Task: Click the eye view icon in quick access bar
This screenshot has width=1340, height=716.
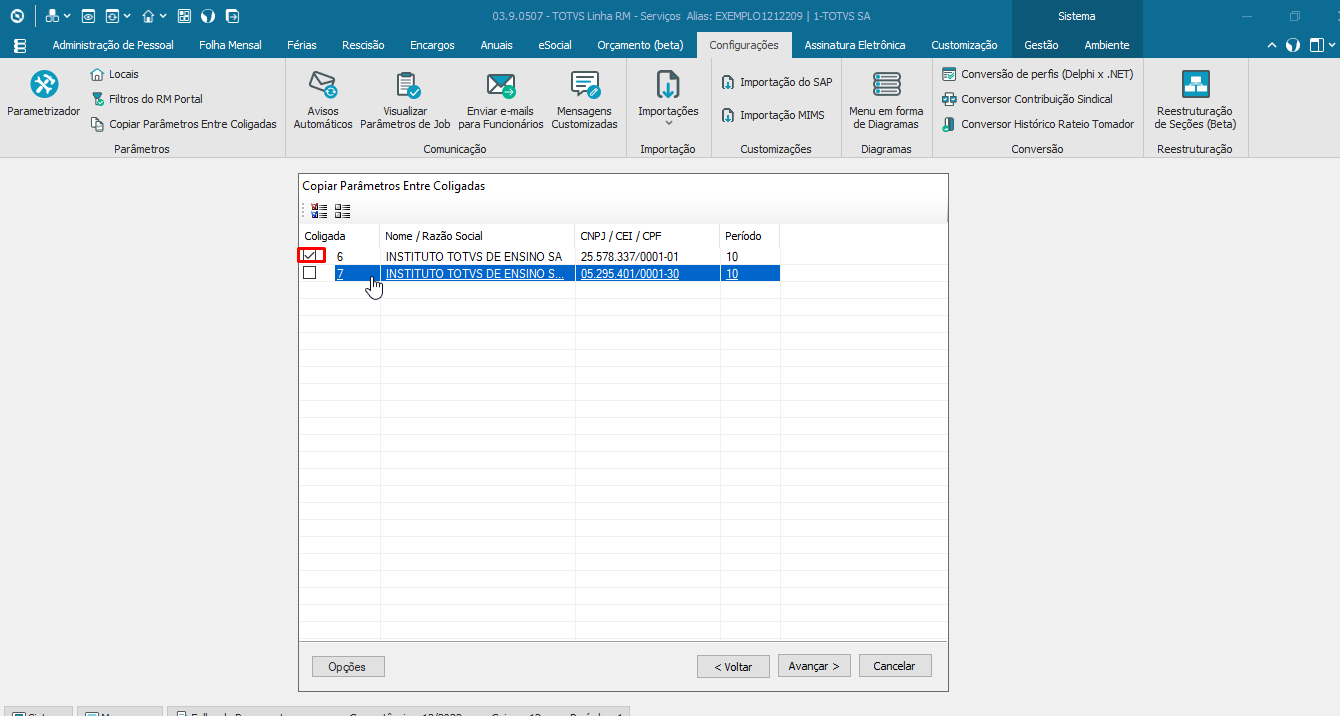Action: click(89, 16)
